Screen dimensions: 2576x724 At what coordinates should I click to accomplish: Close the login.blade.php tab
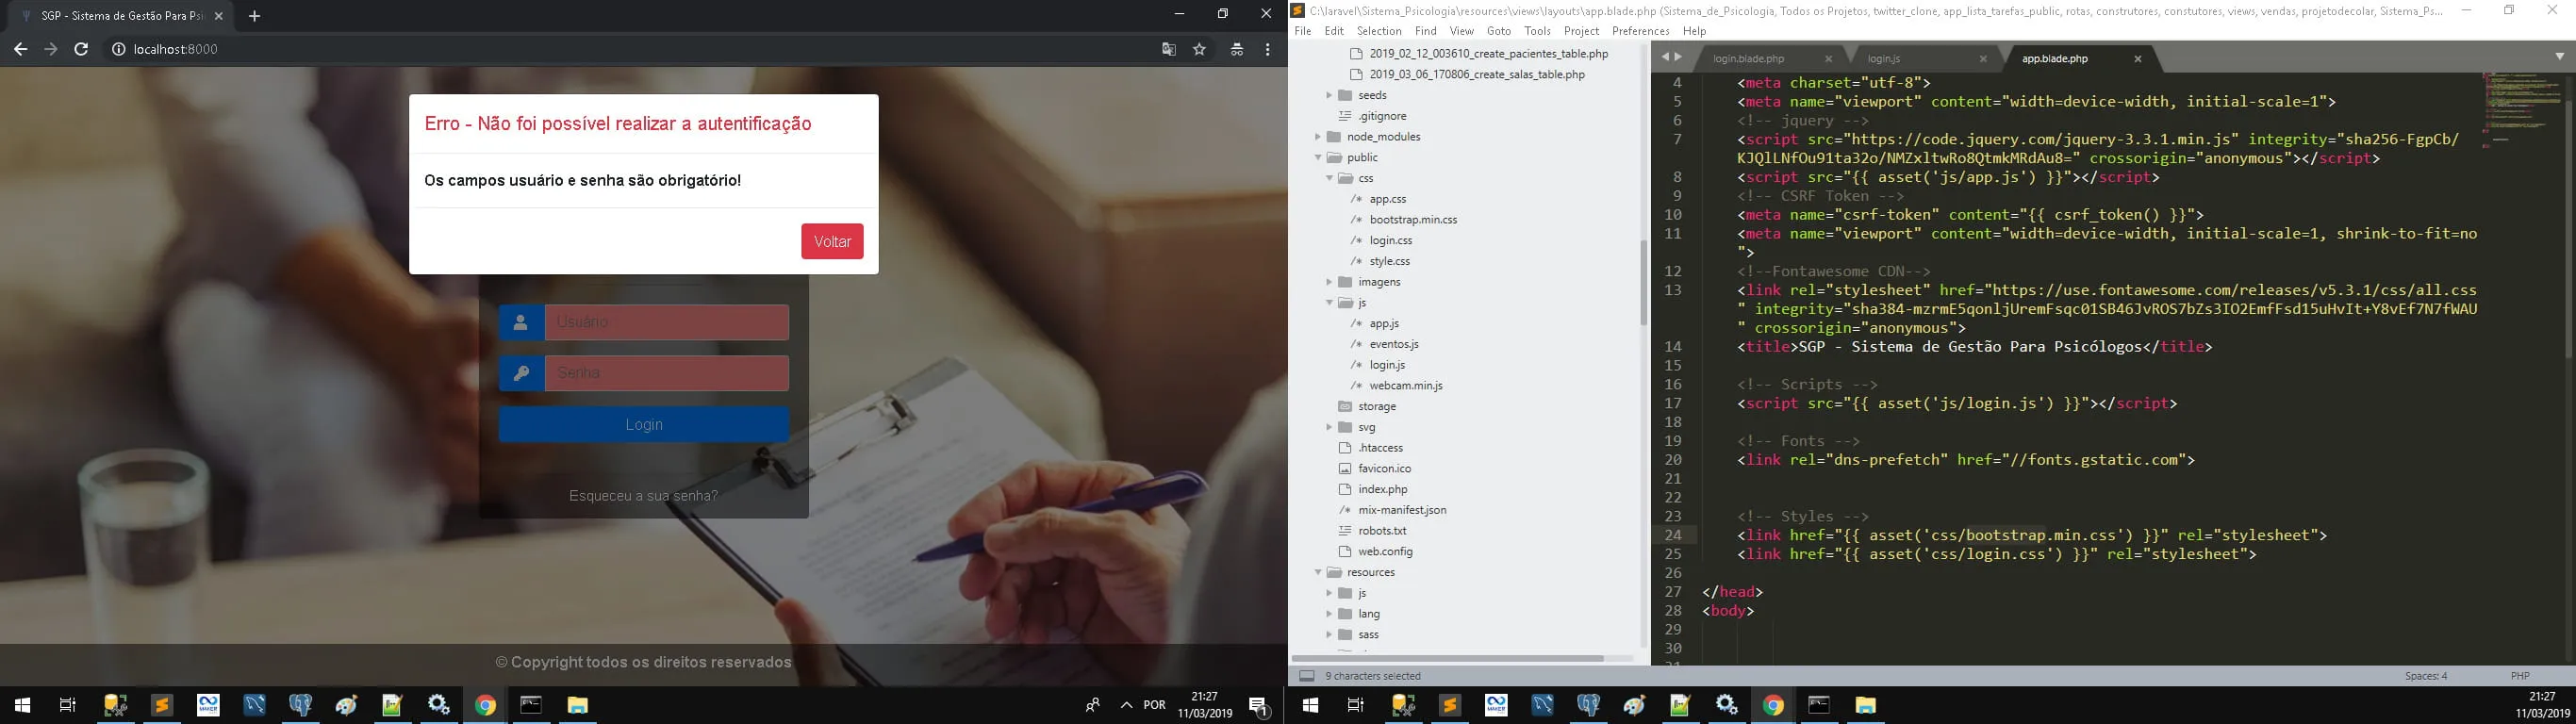pyautogui.click(x=1829, y=59)
